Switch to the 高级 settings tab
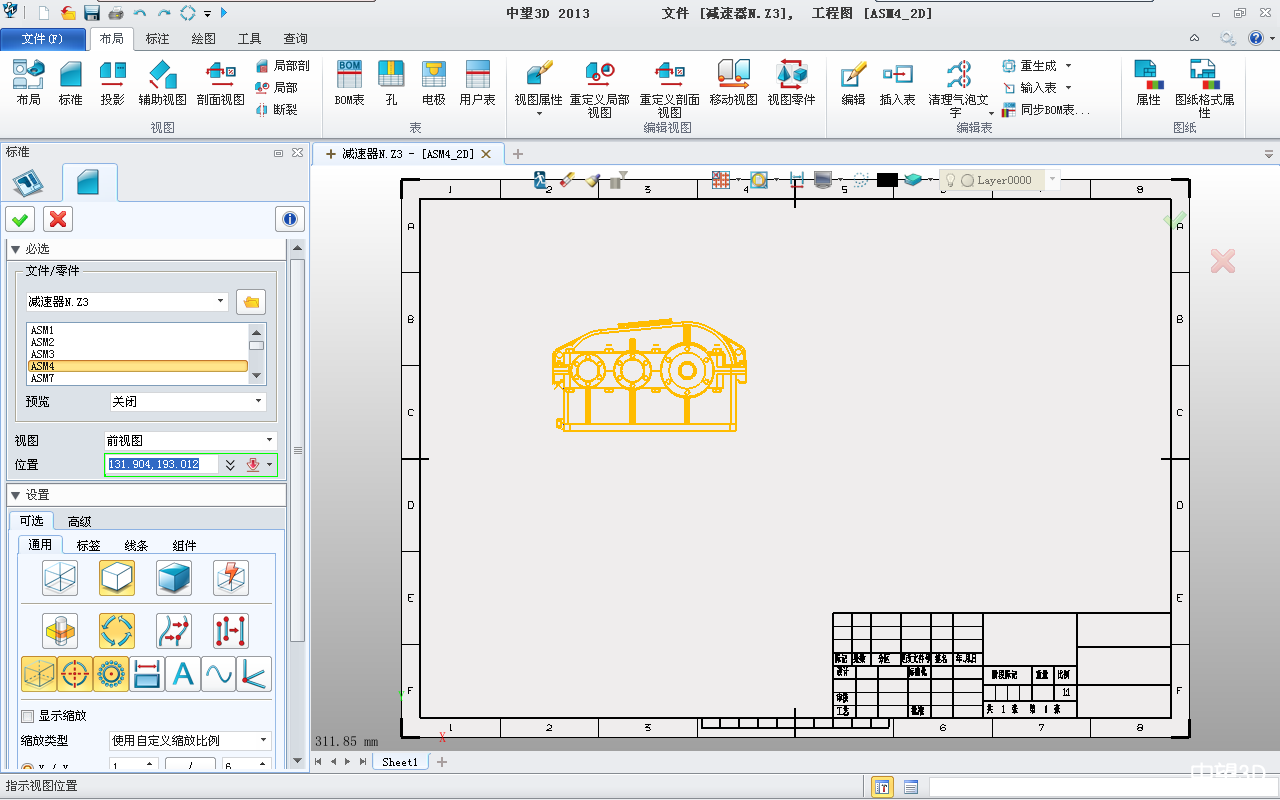 [79, 521]
